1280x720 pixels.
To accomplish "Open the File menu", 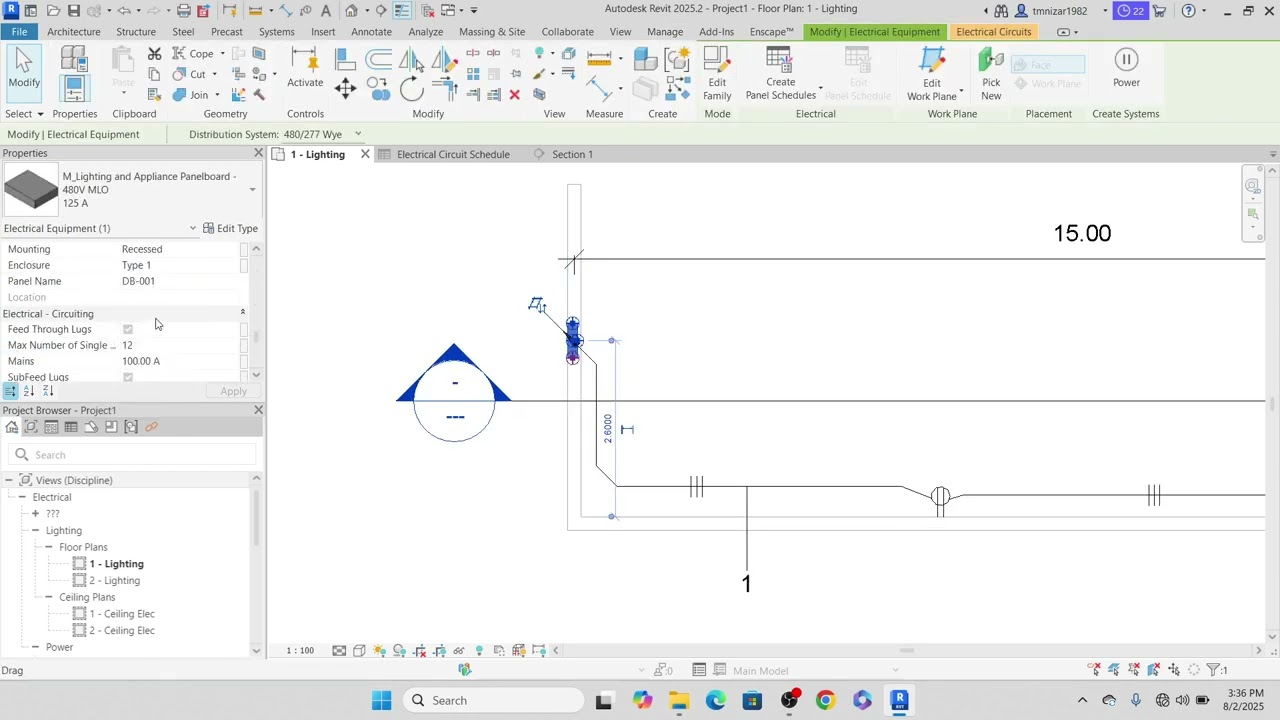I will [19, 32].
